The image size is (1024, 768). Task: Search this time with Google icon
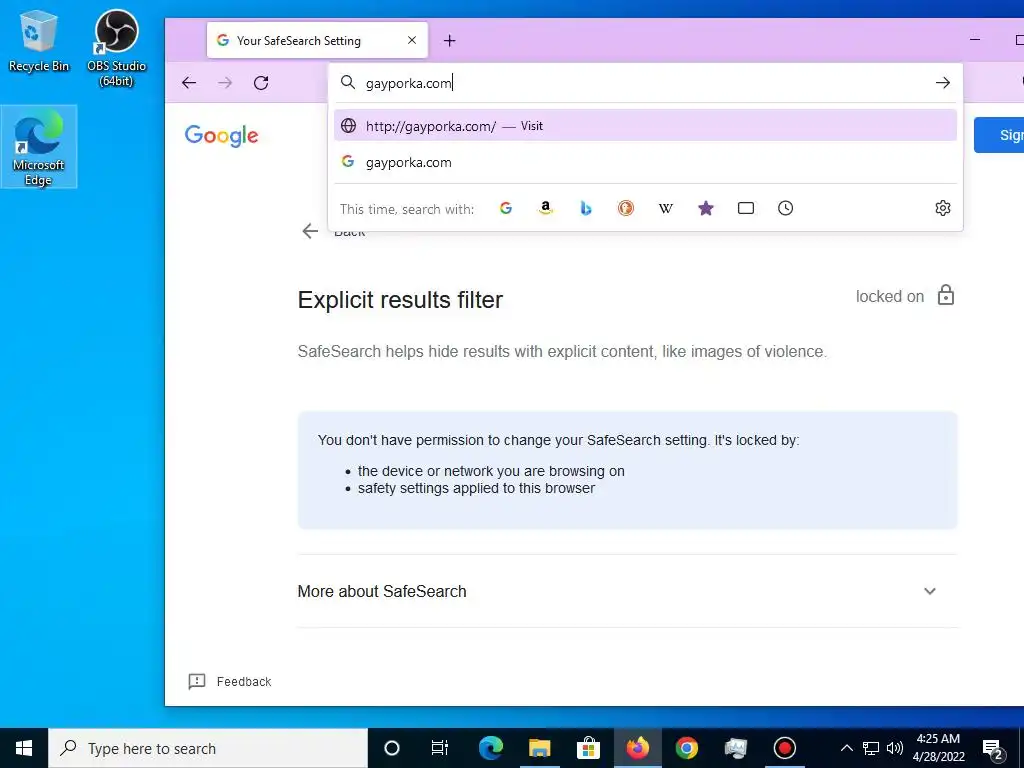(505, 208)
